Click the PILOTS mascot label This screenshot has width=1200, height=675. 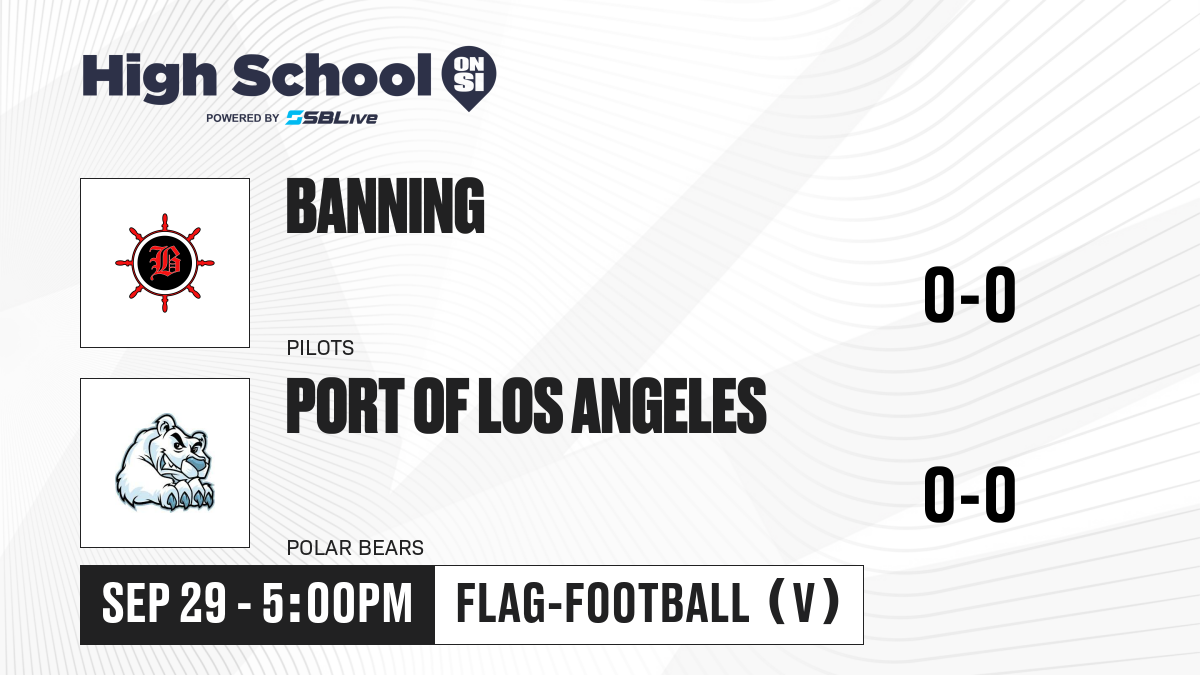point(320,348)
